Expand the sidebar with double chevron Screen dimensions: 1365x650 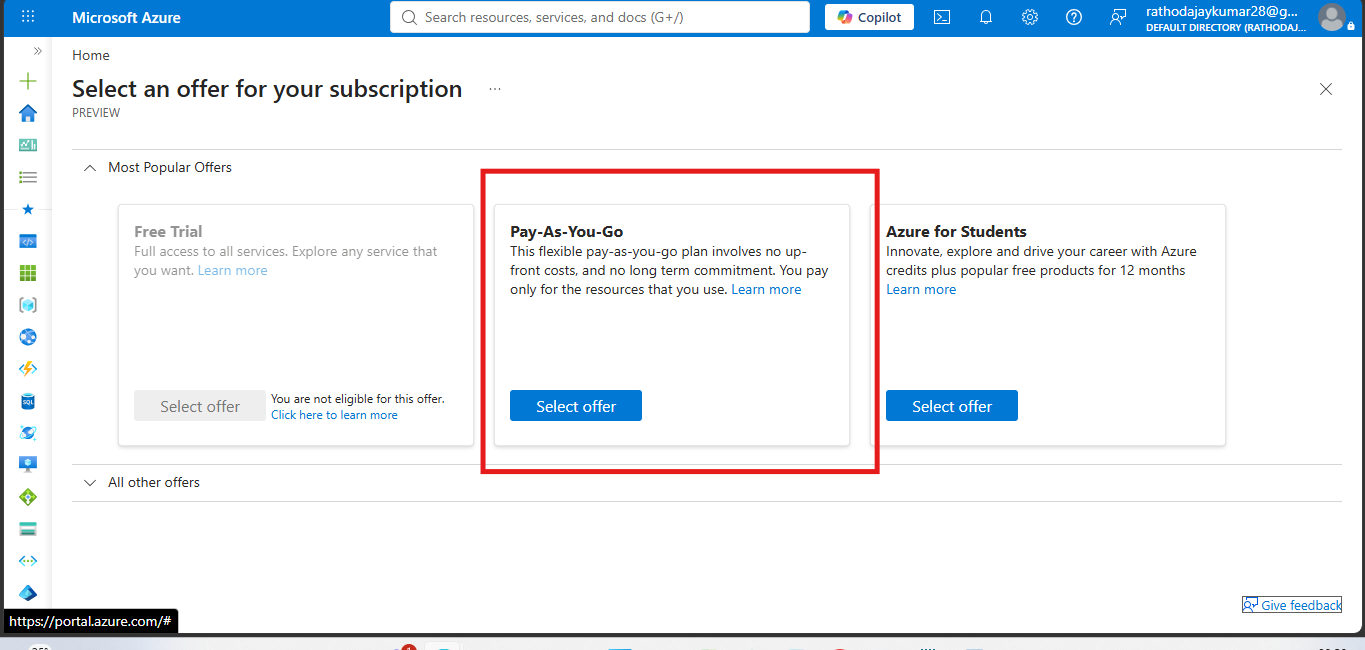[38, 50]
